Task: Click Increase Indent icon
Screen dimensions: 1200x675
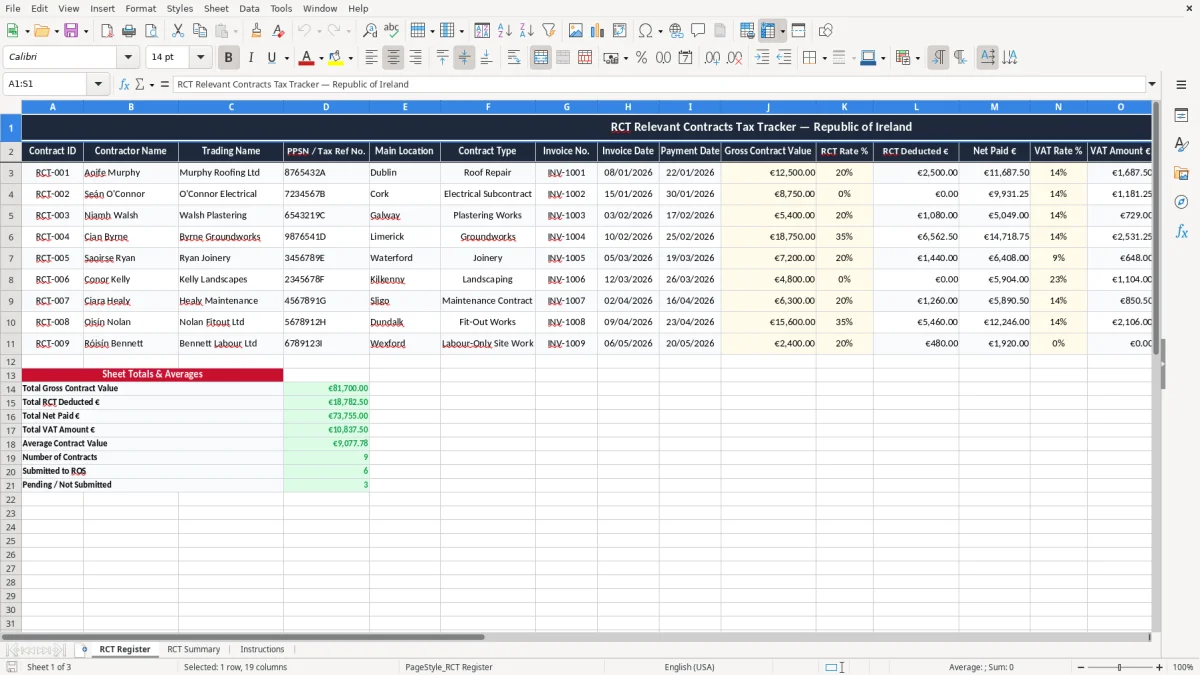Action: tap(762, 58)
